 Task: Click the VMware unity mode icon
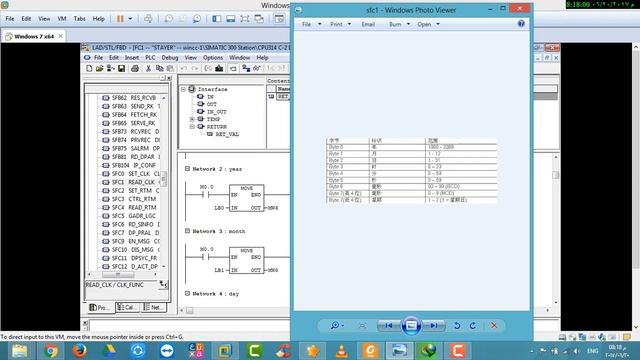coord(259,19)
